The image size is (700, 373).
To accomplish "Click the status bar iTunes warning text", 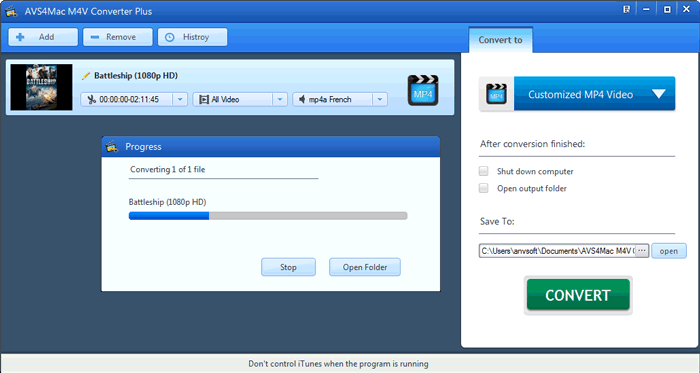I will 338,364.
